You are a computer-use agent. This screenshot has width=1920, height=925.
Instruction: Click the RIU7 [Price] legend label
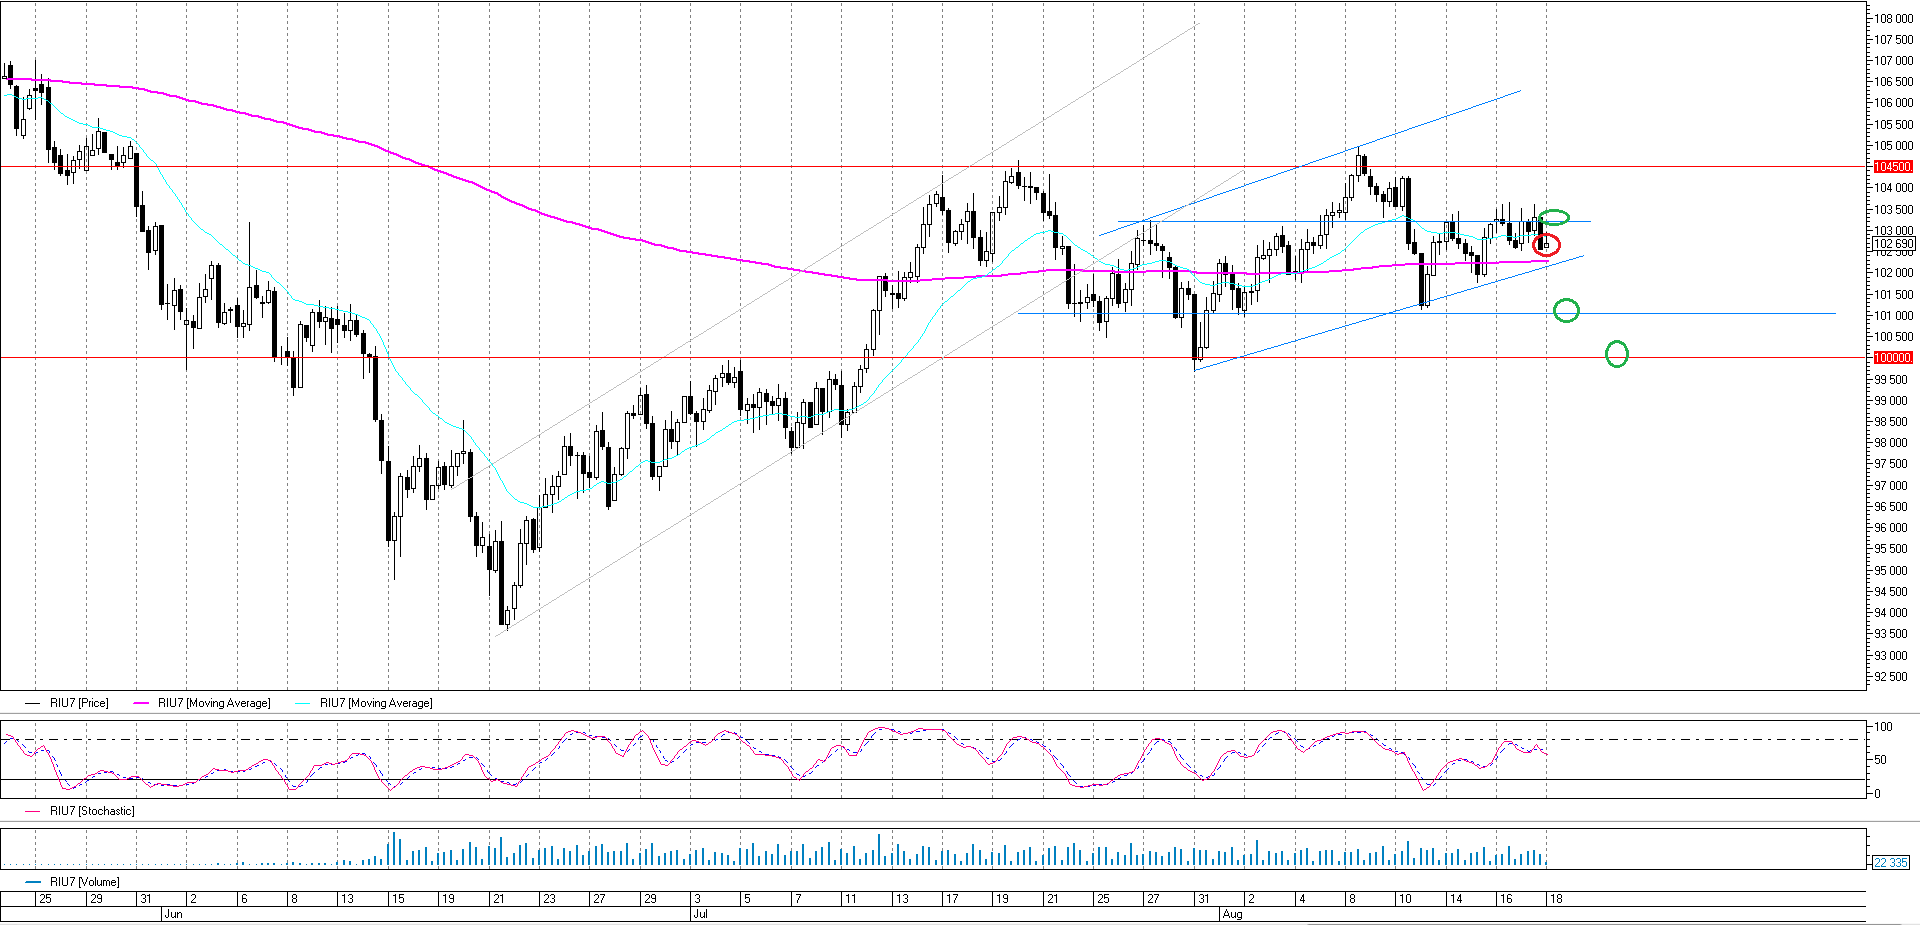[x=79, y=703]
